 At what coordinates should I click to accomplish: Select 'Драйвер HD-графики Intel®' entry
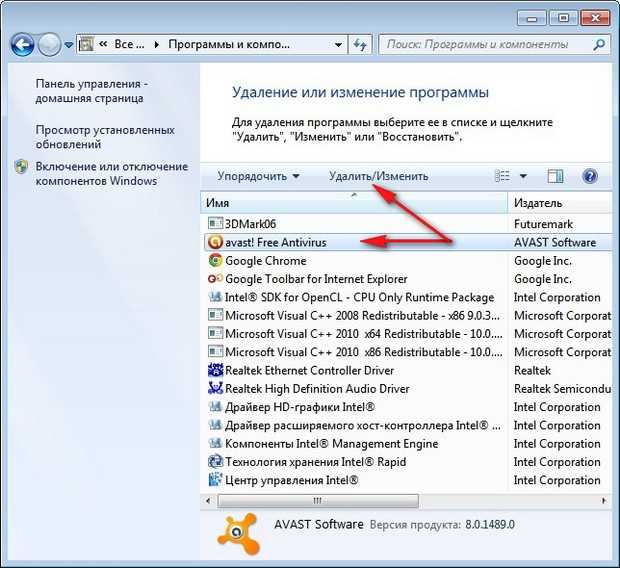tap(300, 407)
